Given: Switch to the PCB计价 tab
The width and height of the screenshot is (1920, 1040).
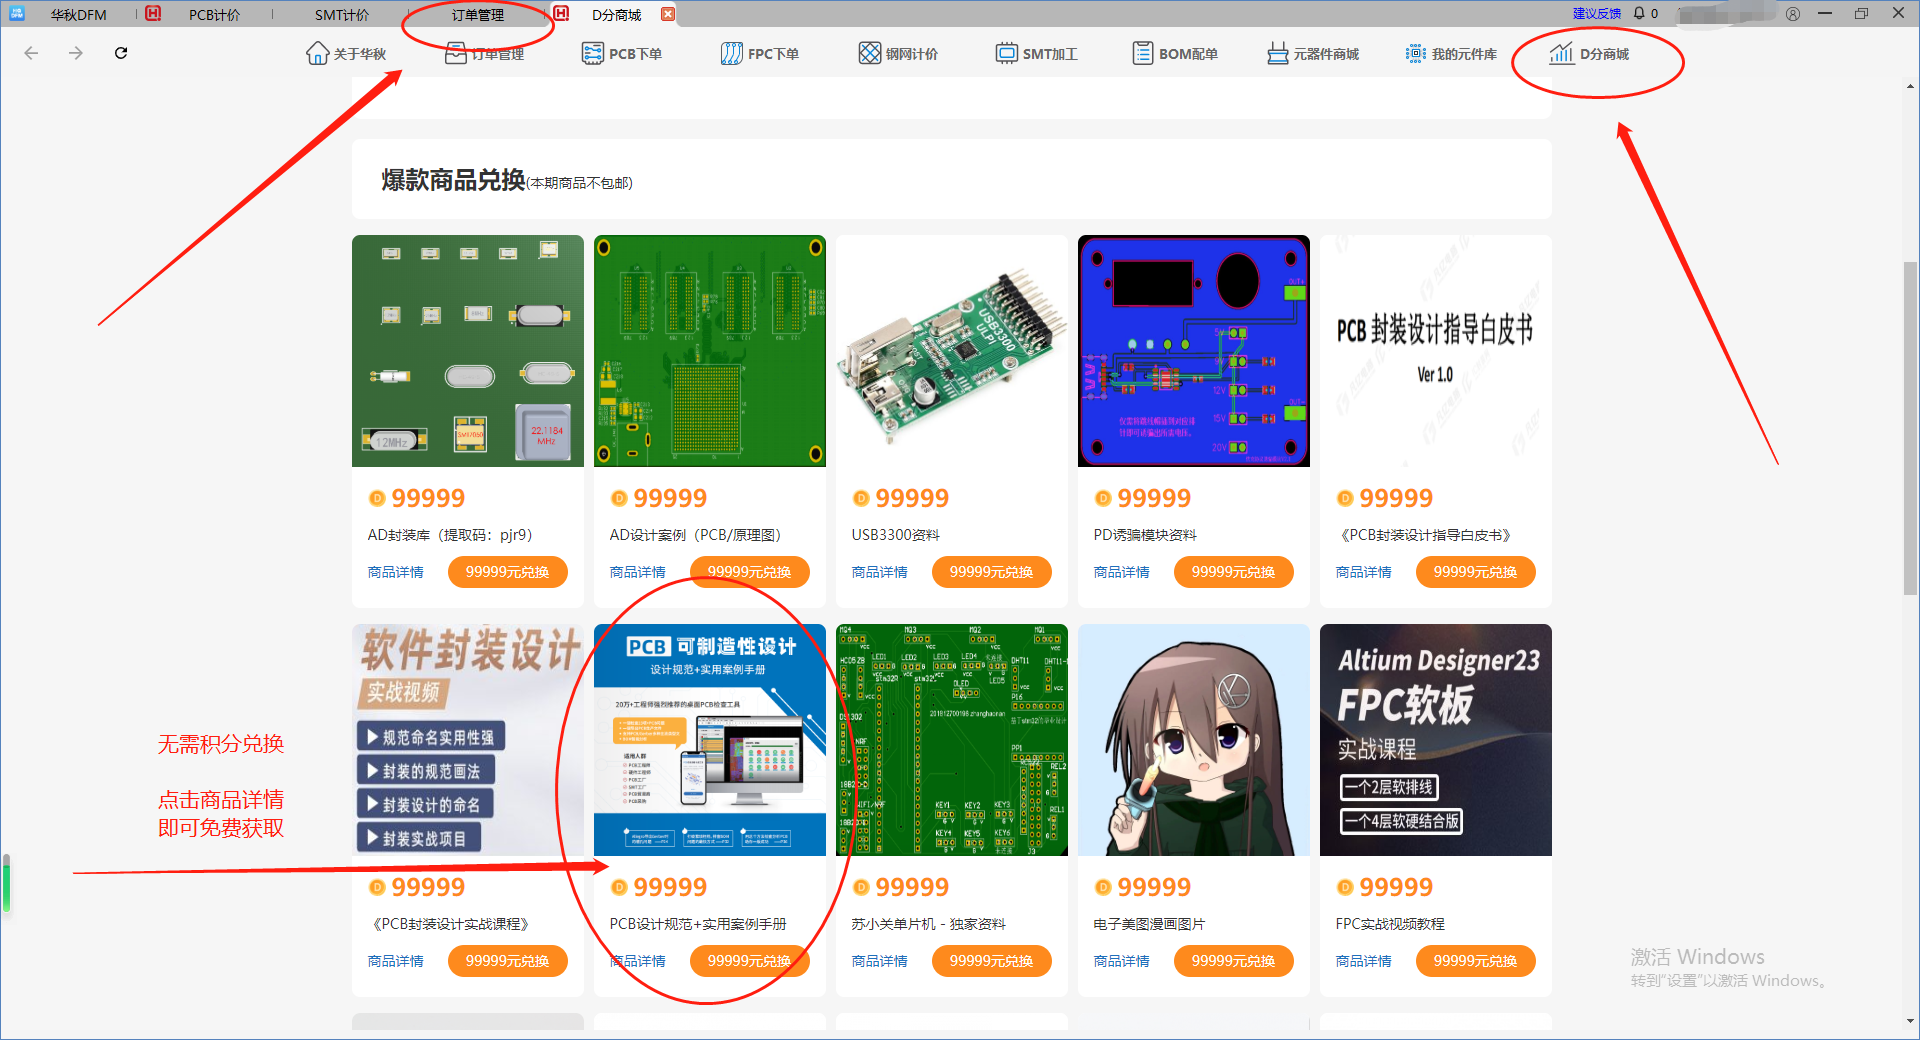Looking at the screenshot, I should point(214,15).
